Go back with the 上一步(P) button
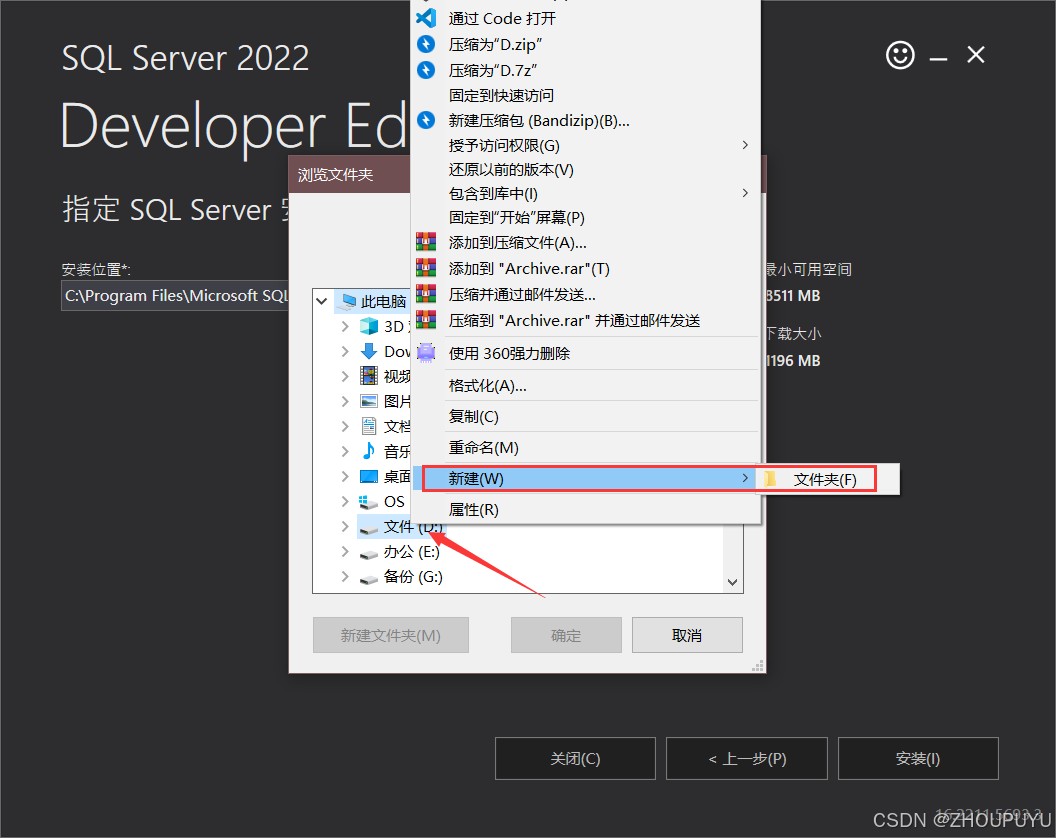This screenshot has height=838, width=1056. [747, 759]
